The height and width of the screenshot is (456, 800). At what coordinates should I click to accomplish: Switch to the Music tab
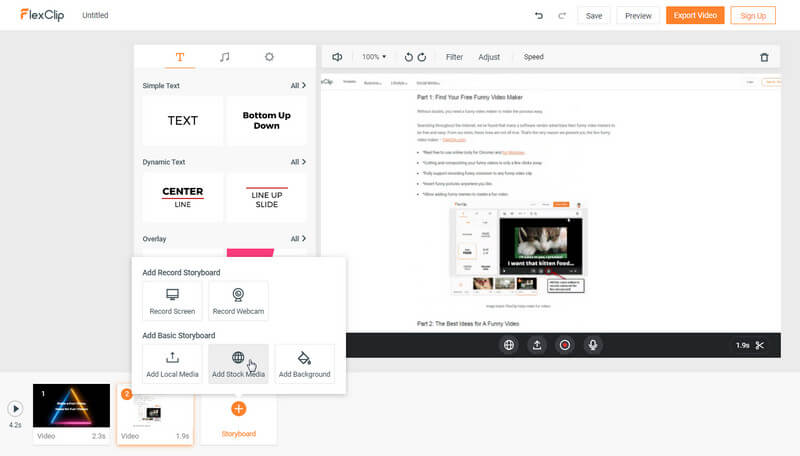point(224,57)
